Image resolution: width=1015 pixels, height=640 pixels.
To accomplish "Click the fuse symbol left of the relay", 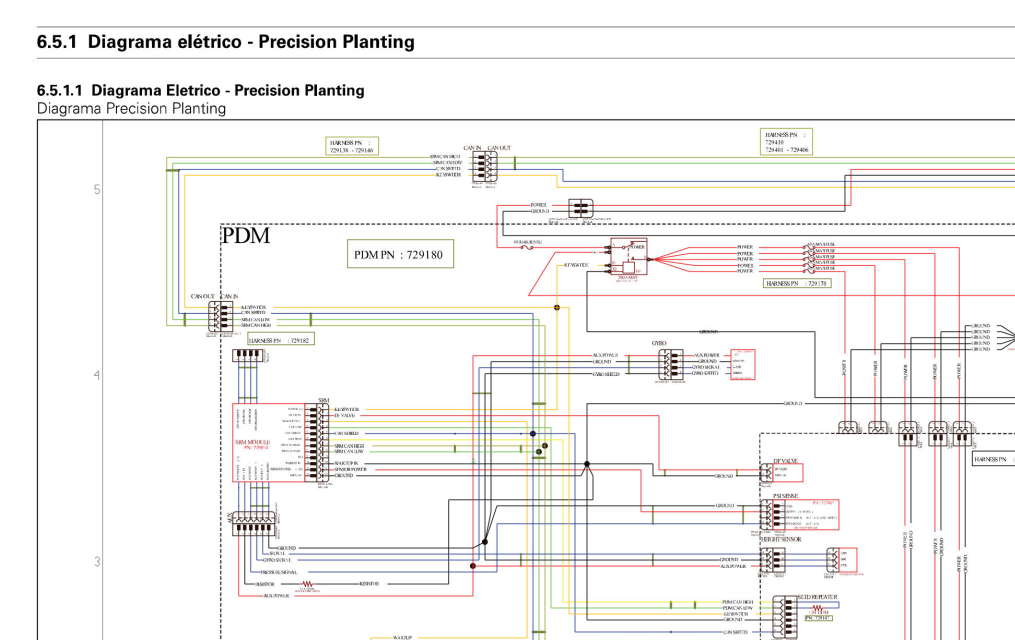I will [x=528, y=247].
